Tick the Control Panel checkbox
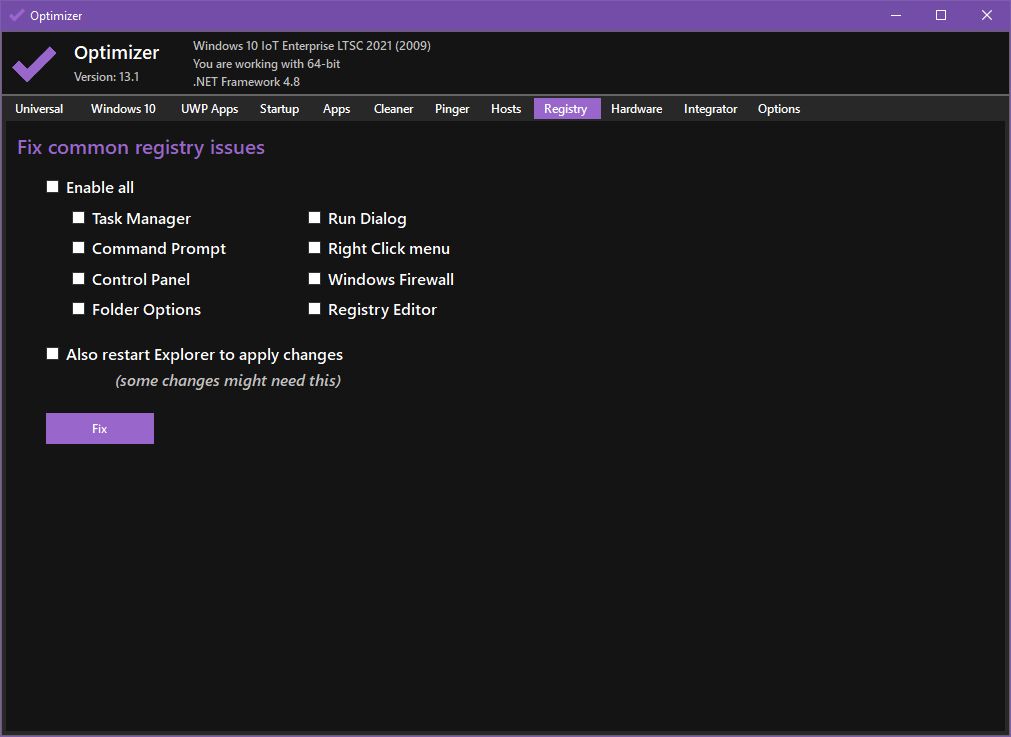 pos(79,279)
